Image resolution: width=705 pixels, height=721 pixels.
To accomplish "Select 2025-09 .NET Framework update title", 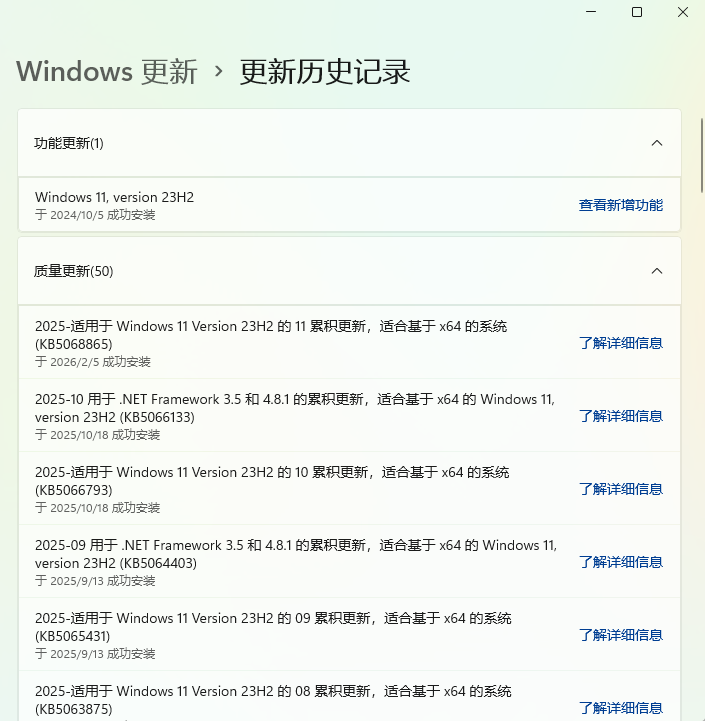I will pos(296,554).
